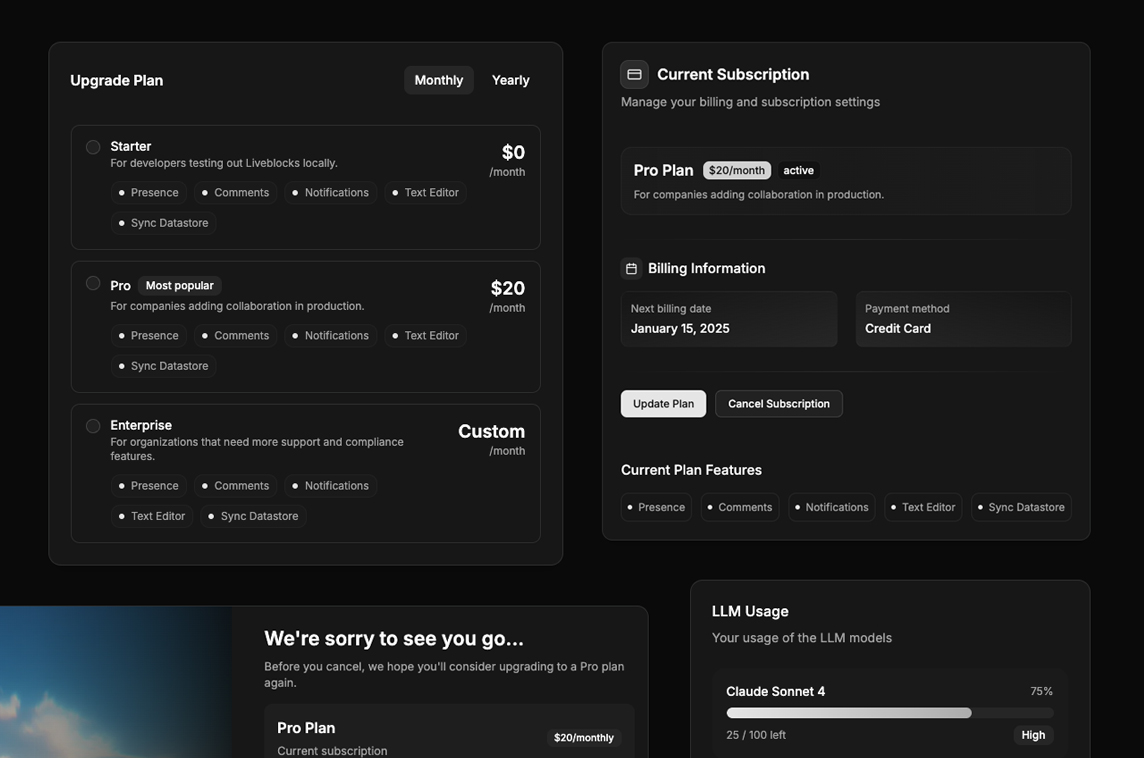Select the Pro plan radio button

(x=93, y=284)
